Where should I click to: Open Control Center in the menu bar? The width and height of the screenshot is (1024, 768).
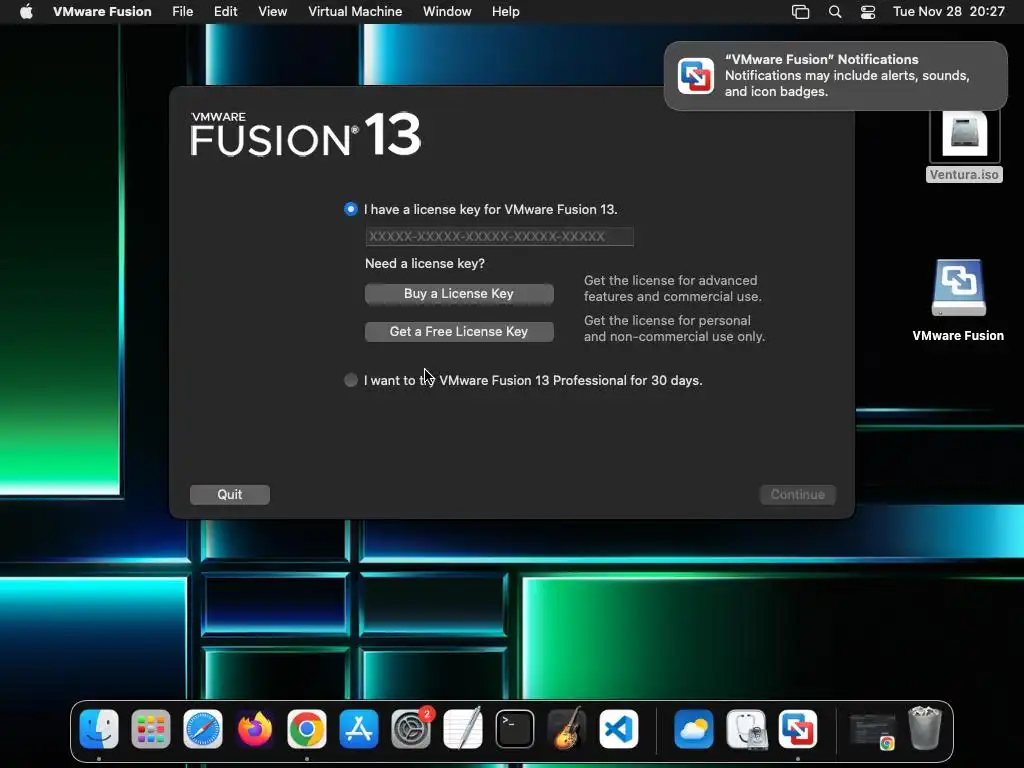coord(868,12)
